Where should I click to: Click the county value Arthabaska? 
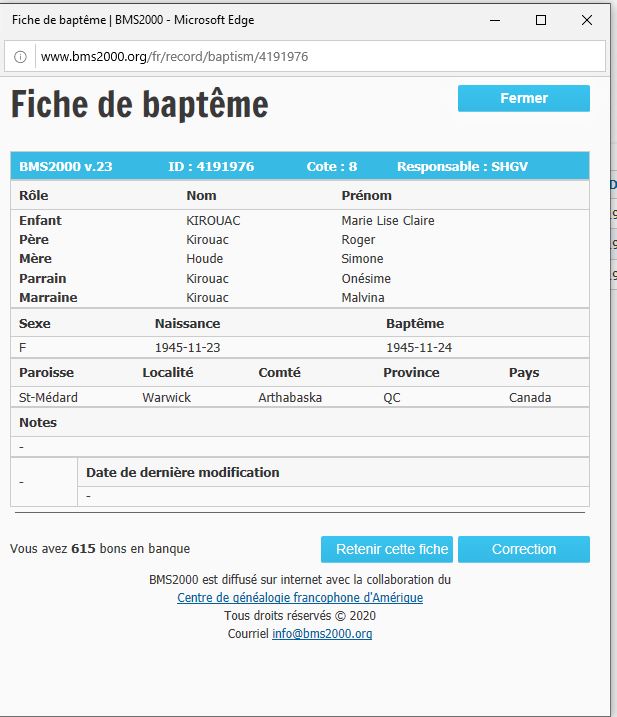click(290, 397)
